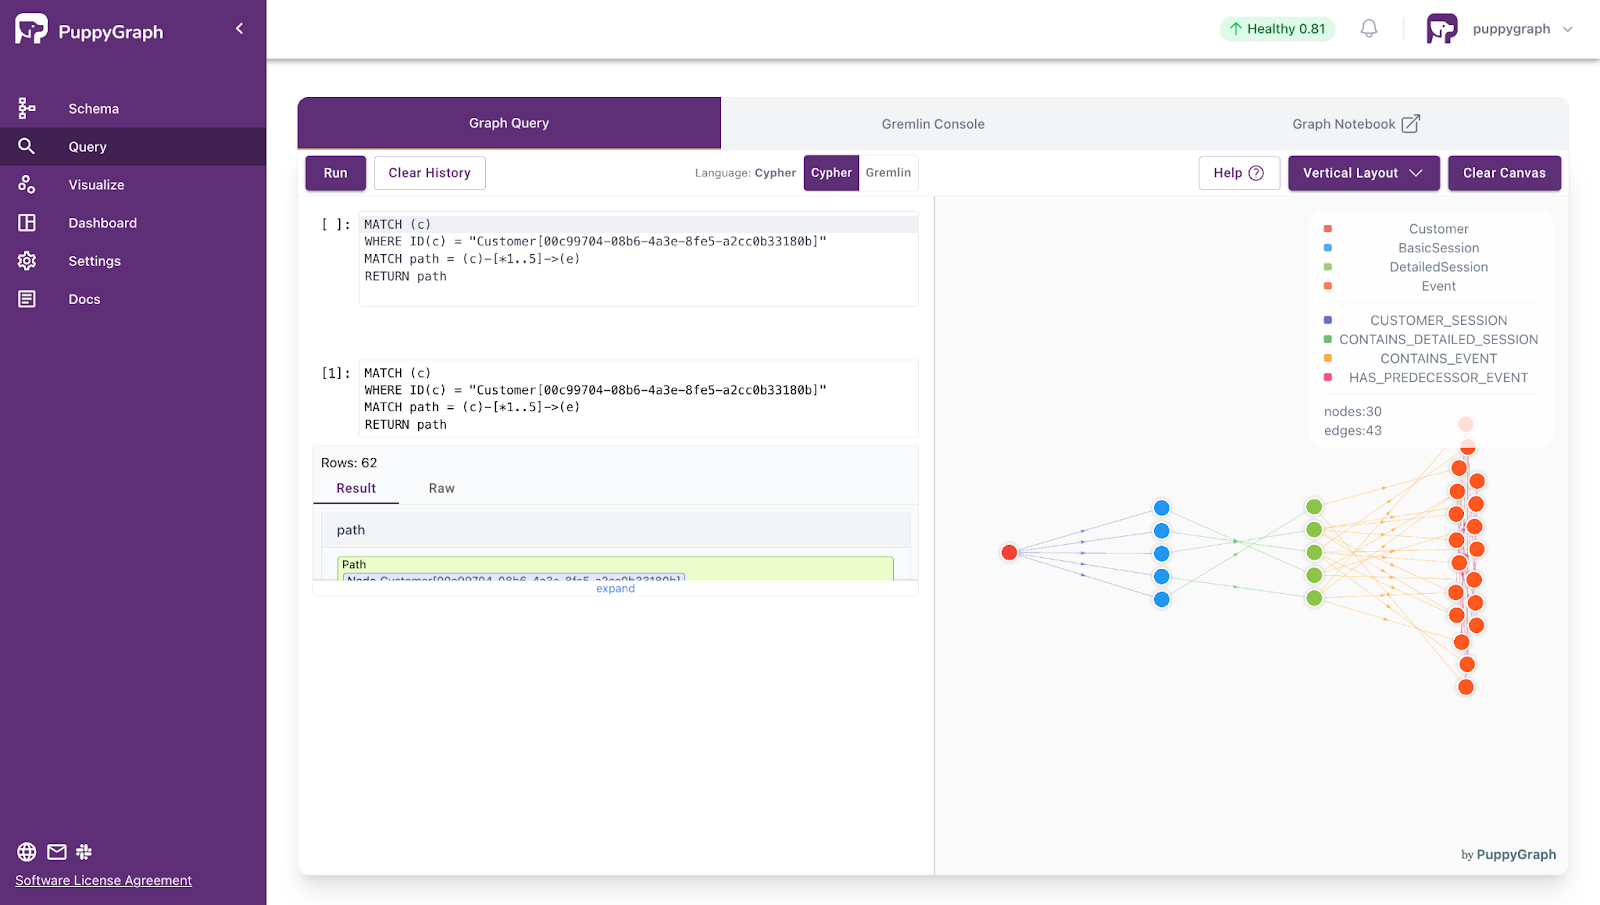The height and width of the screenshot is (905, 1600).
Task: Click the Healthy 0.81 status badge
Action: point(1277,29)
